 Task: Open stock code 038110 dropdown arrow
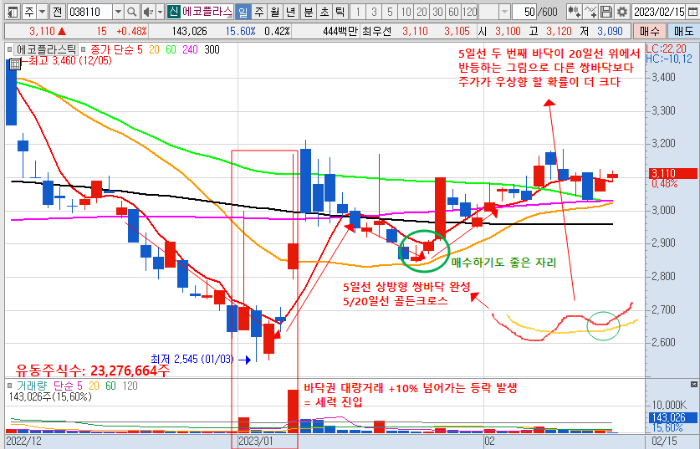(x=118, y=12)
